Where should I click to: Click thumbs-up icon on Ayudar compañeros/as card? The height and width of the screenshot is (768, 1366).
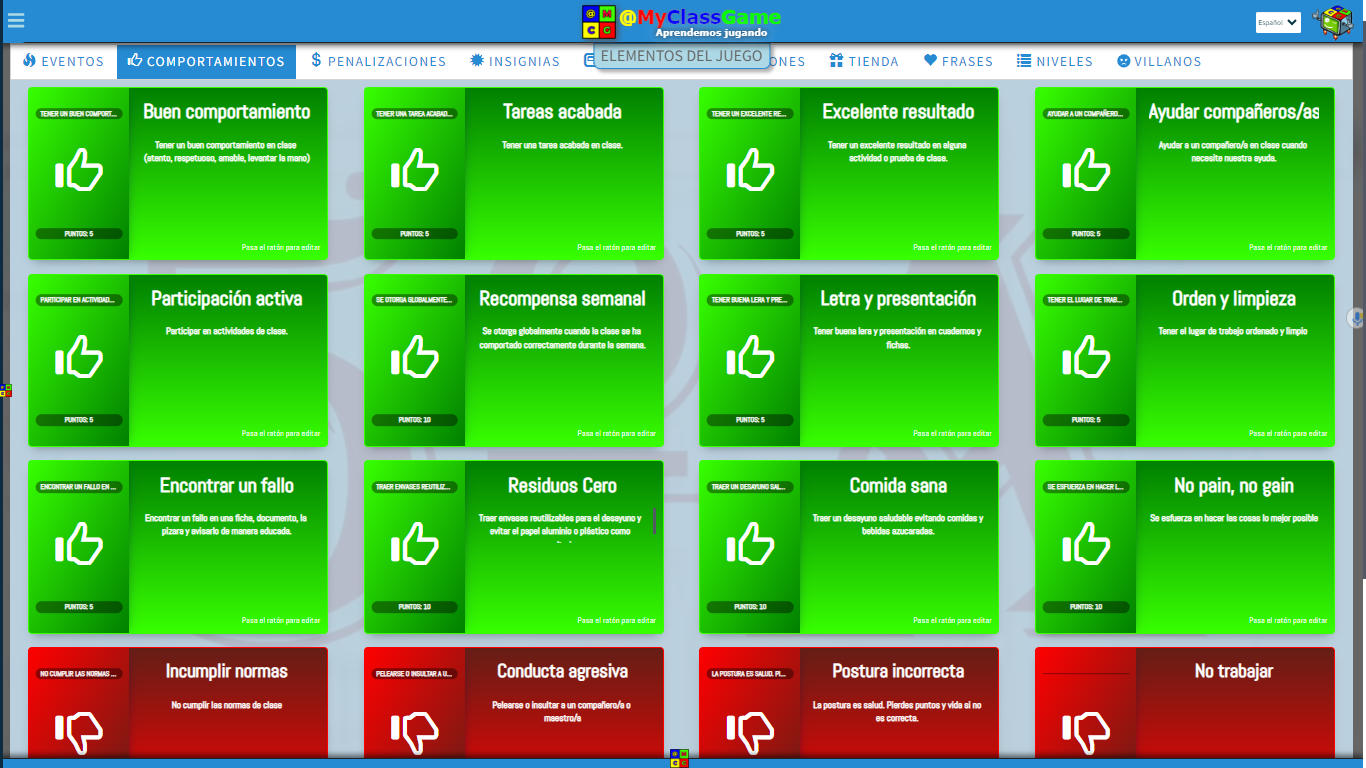click(1086, 170)
